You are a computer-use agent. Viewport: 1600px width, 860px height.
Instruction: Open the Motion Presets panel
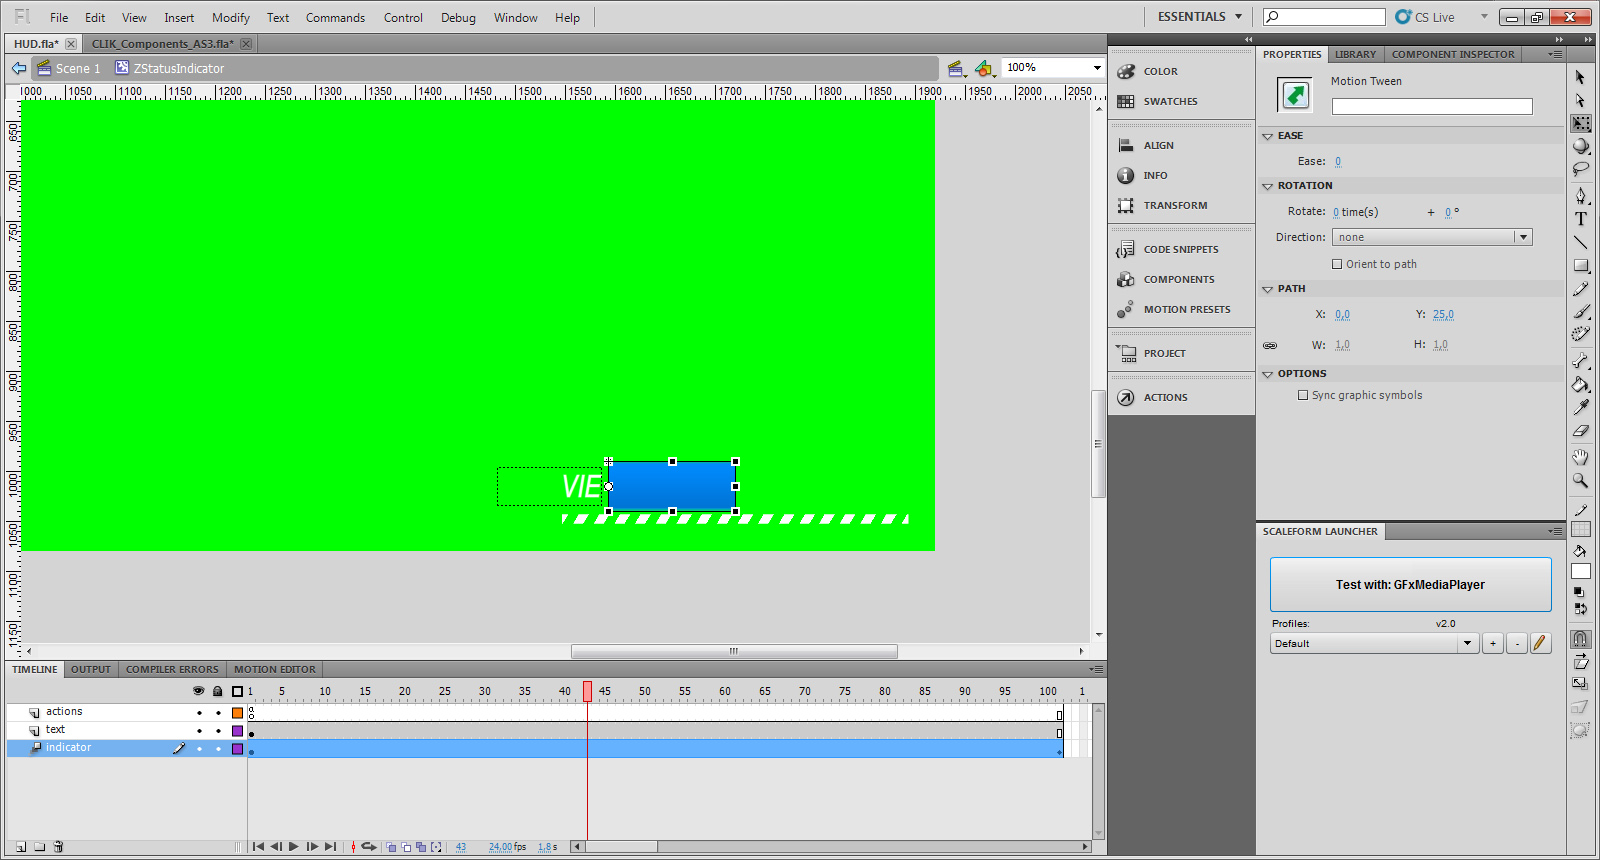1186,310
